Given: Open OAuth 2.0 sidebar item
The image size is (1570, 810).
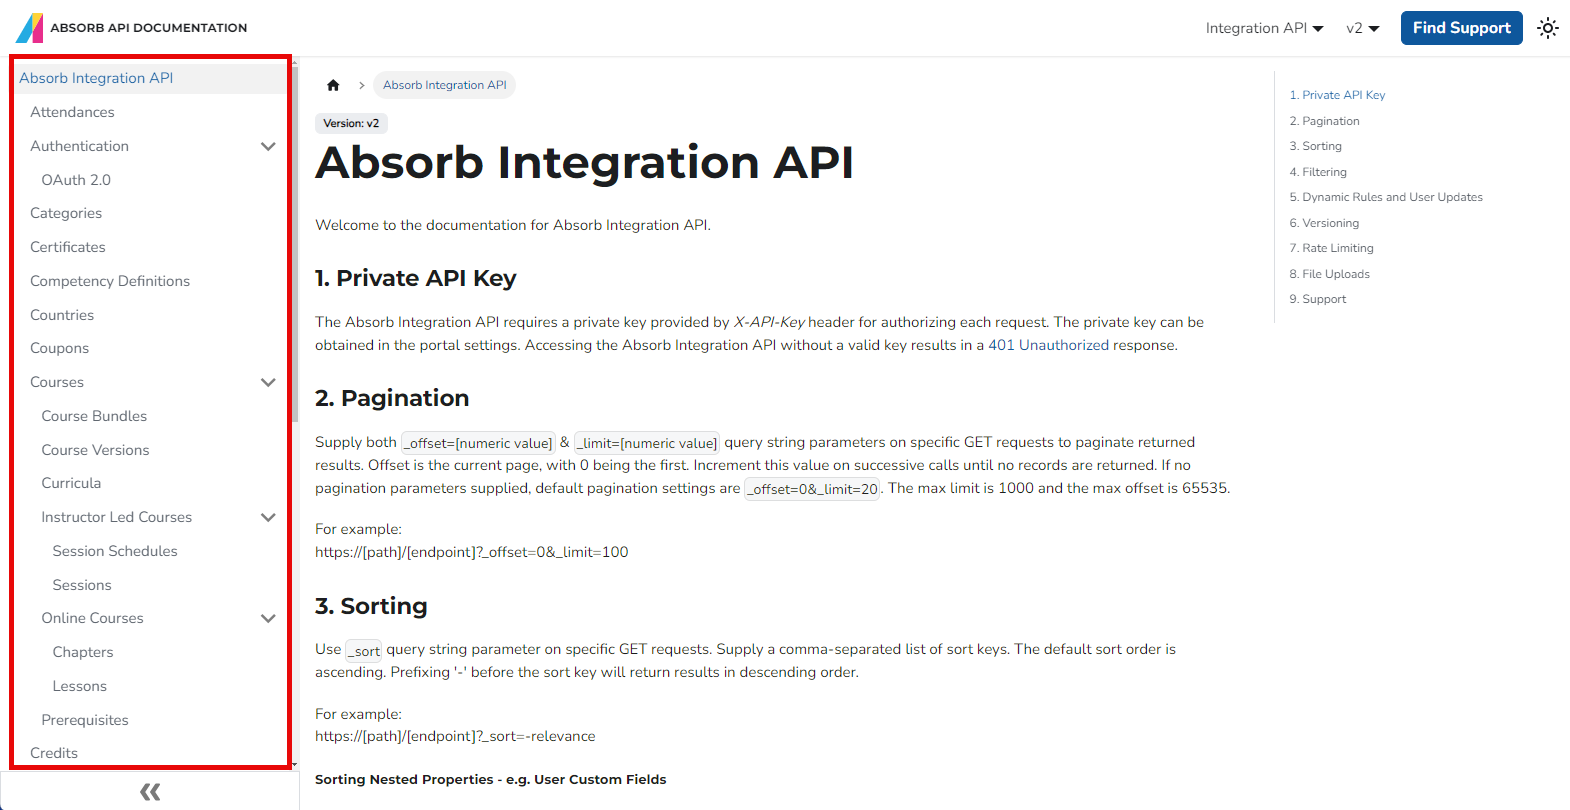Looking at the screenshot, I should (76, 180).
